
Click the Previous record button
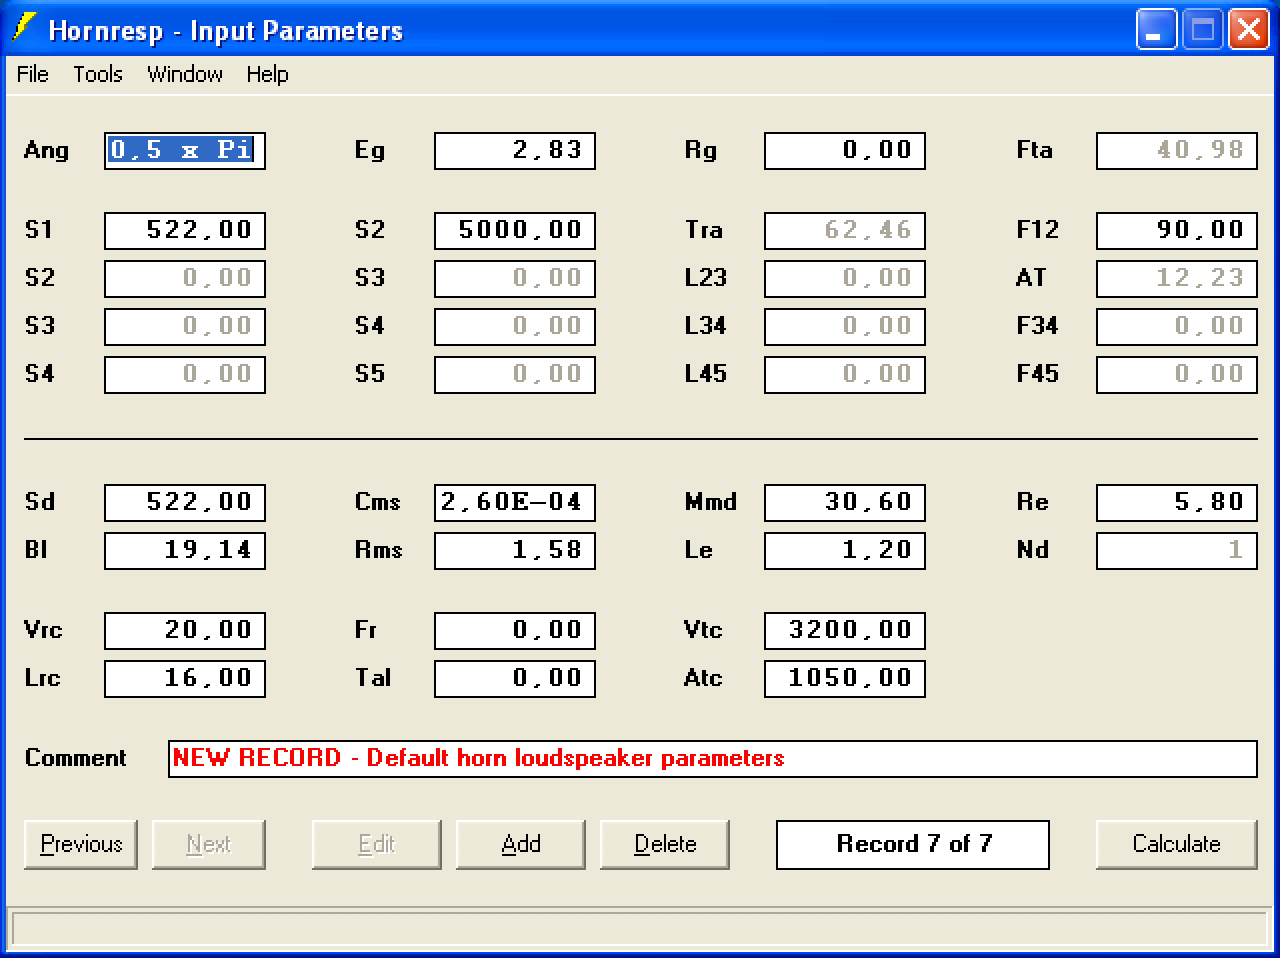pos(81,844)
